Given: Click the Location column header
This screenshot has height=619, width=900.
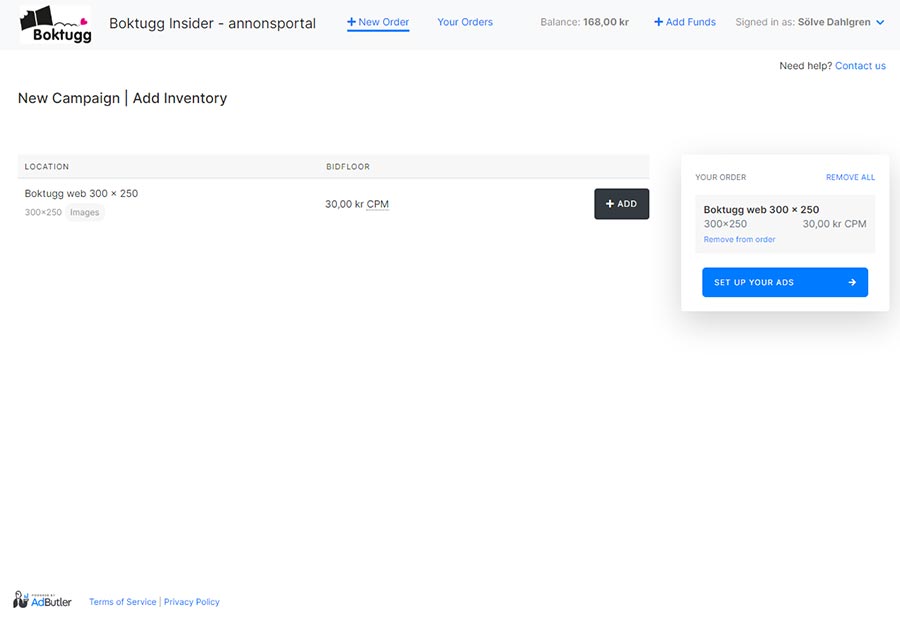Looking at the screenshot, I should tap(46, 167).
